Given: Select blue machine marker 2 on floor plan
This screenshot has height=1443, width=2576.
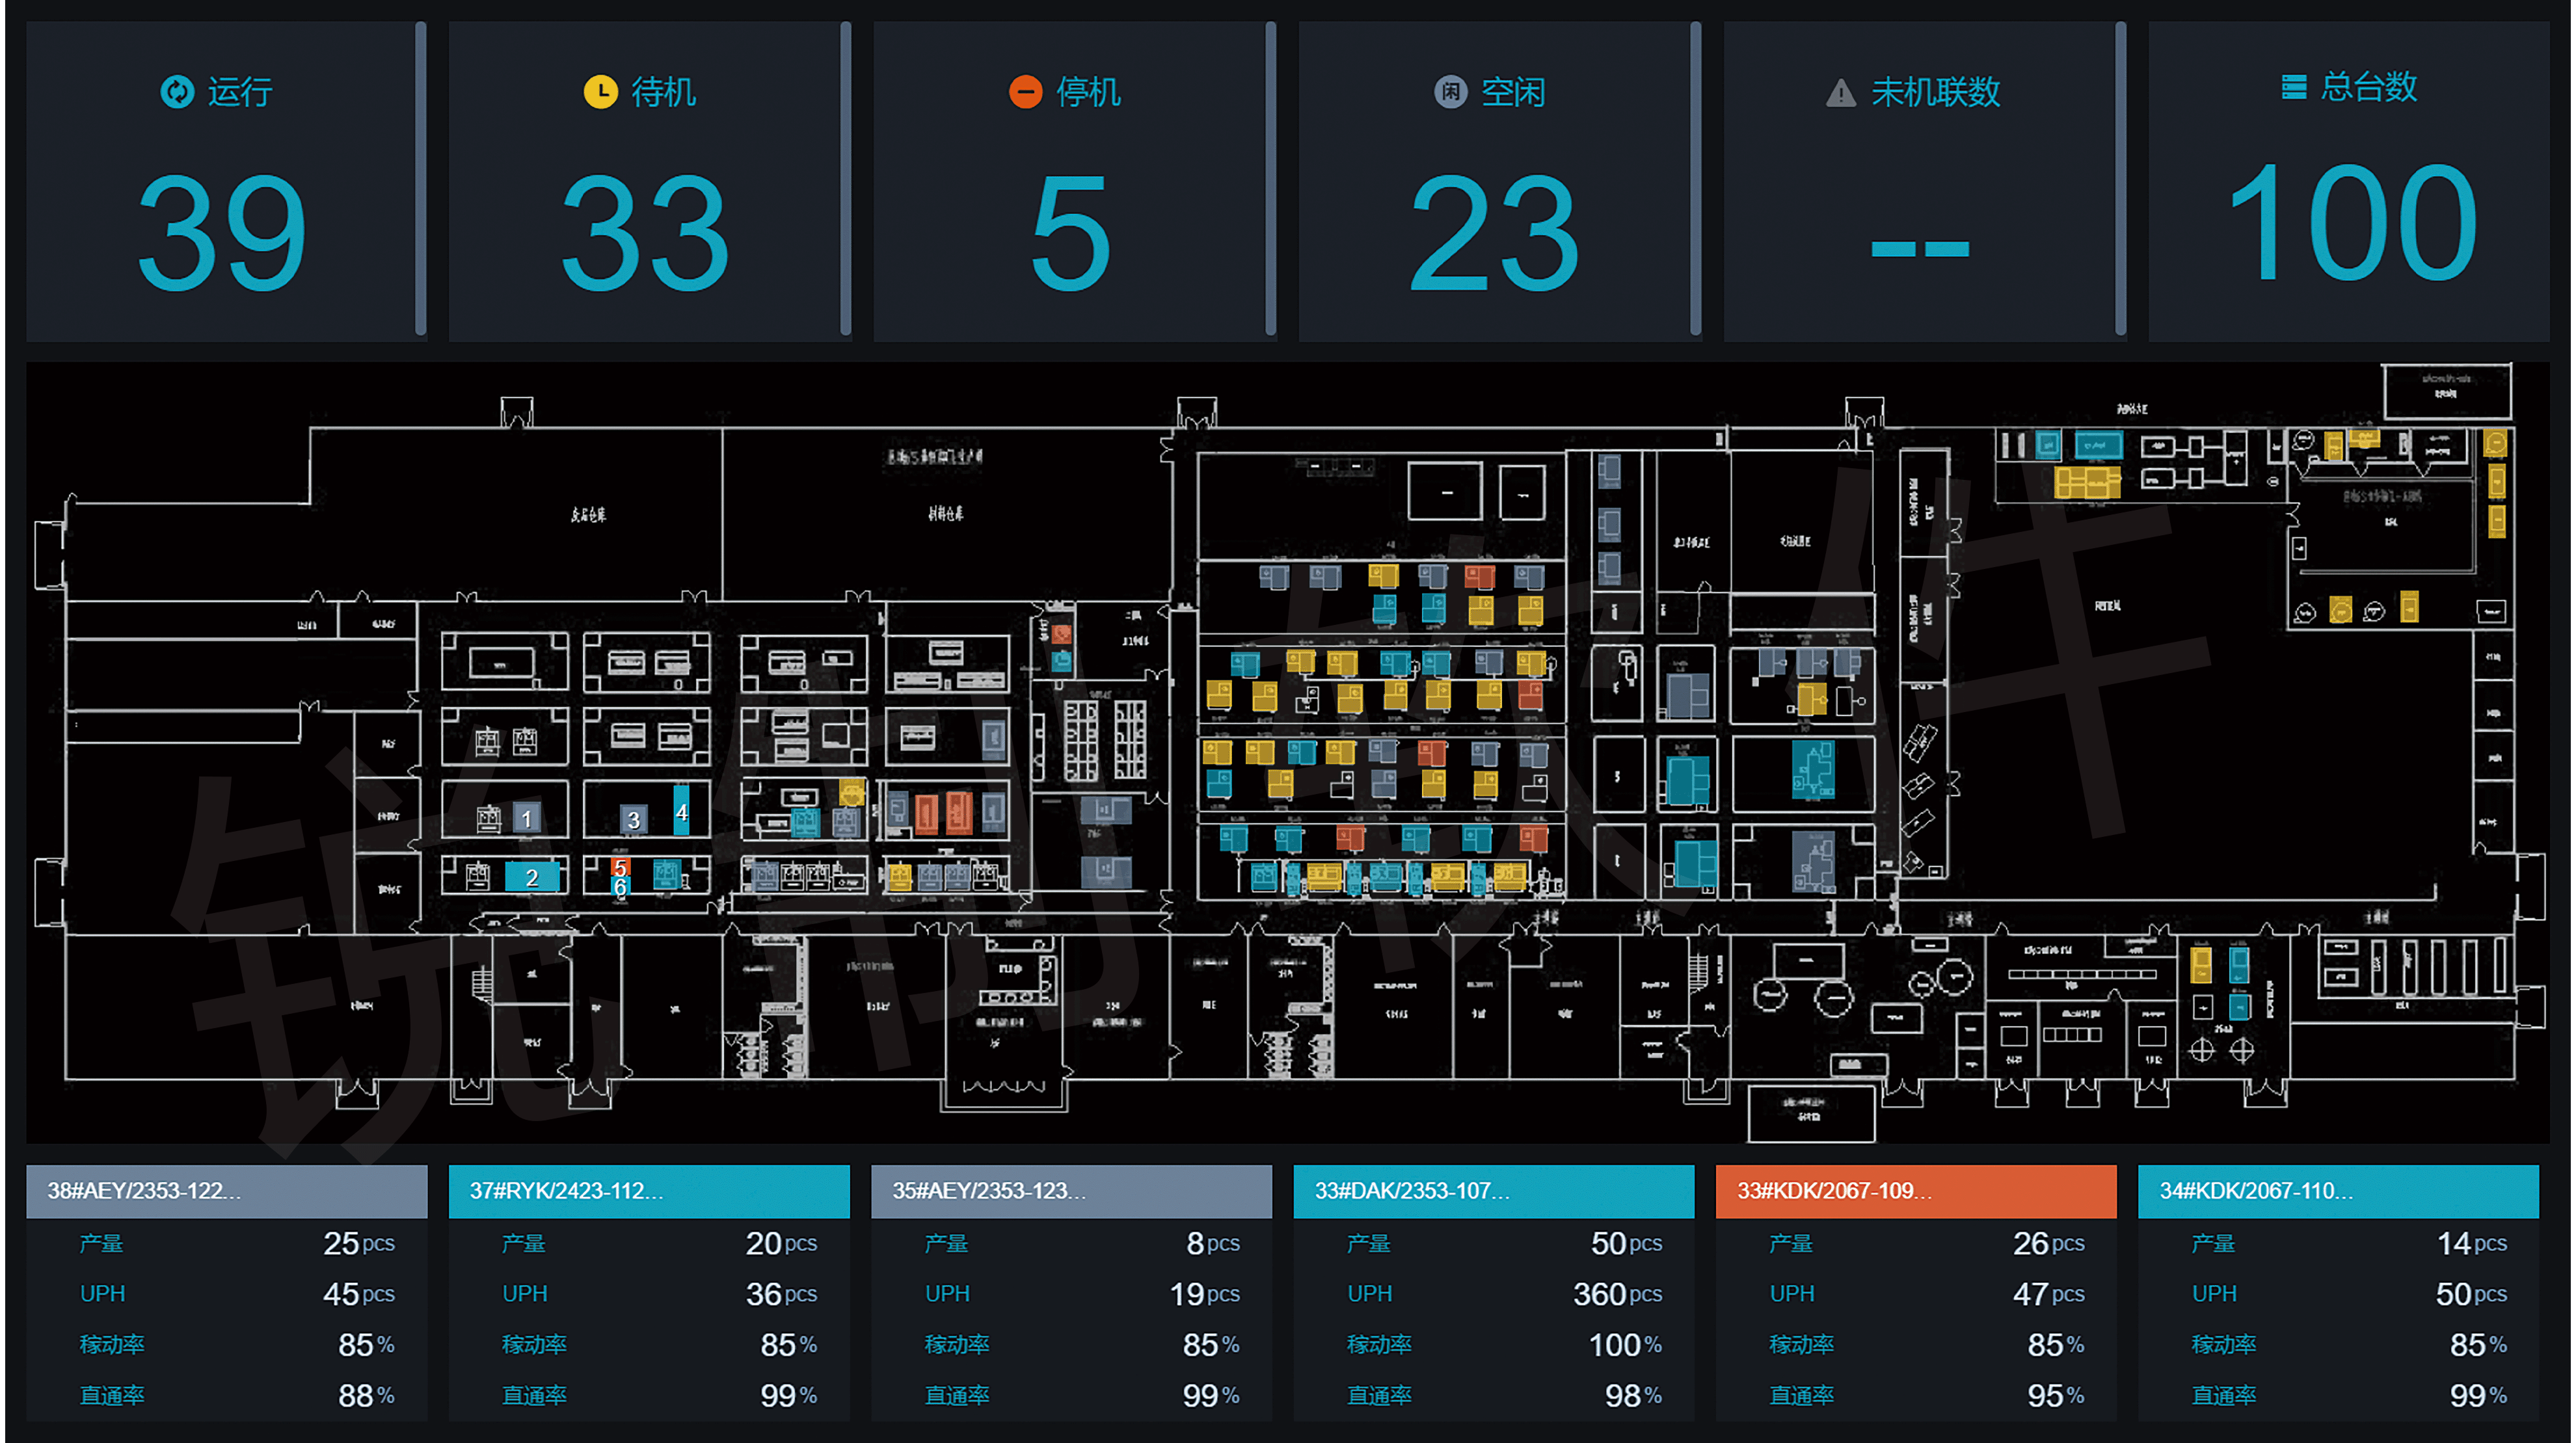Looking at the screenshot, I should coord(532,877).
